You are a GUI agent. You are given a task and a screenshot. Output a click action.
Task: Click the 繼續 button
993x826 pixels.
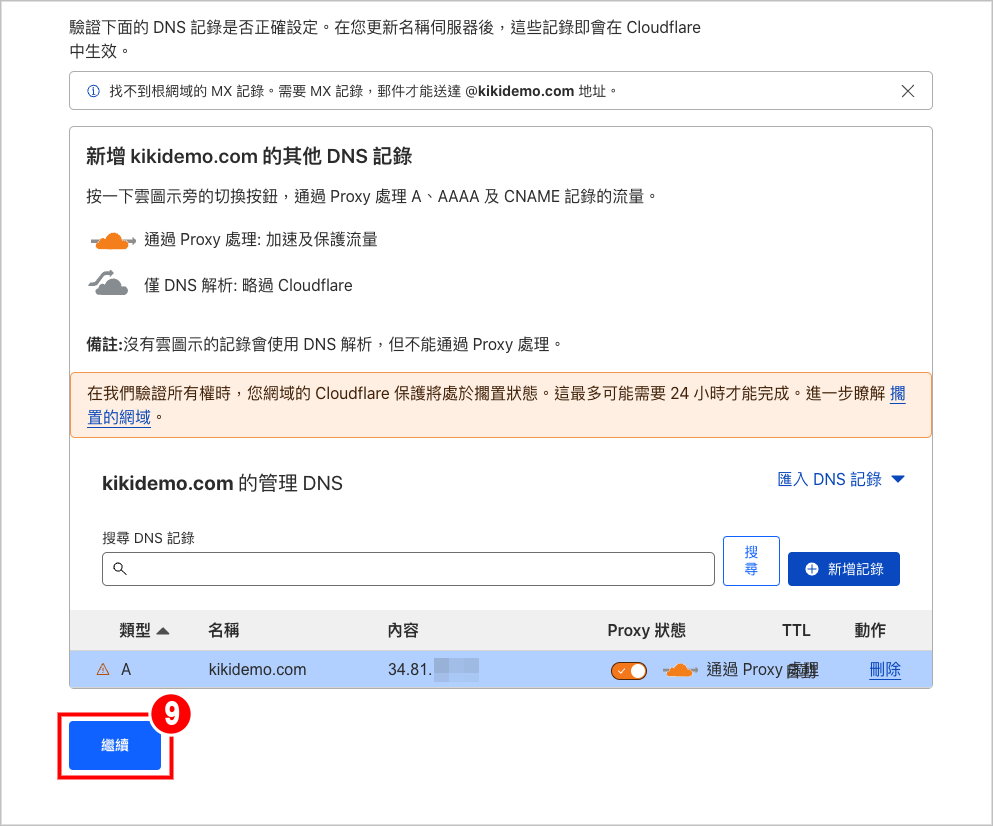115,745
